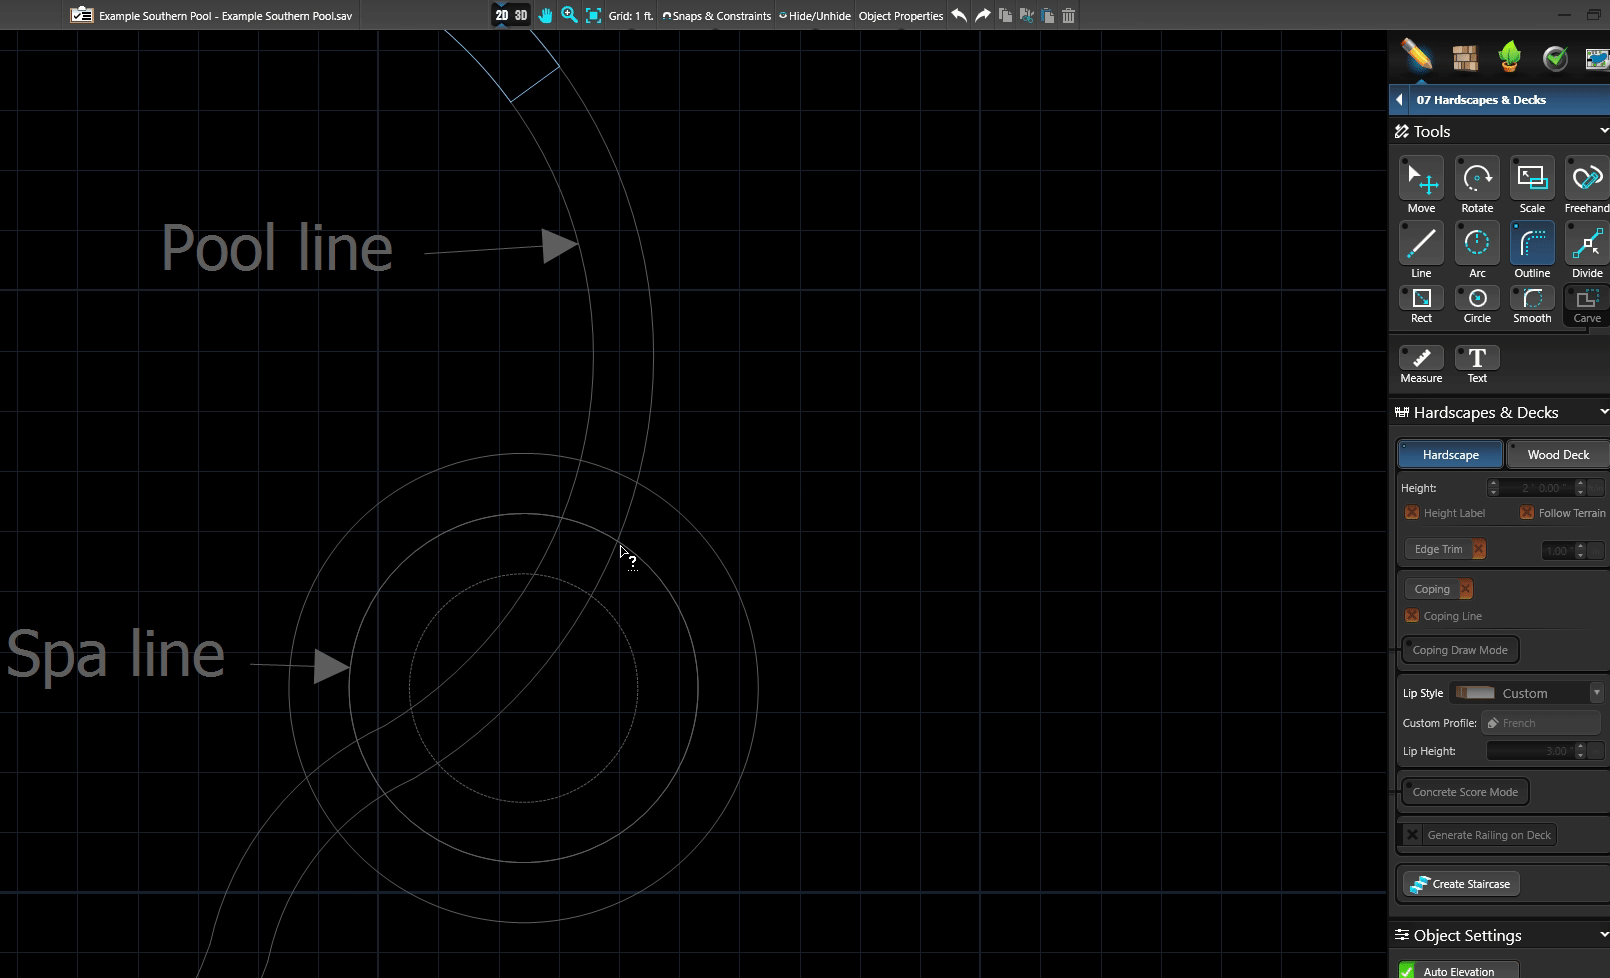1610x978 pixels.
Task: Switch to 3D view
Action: [521, 15]
